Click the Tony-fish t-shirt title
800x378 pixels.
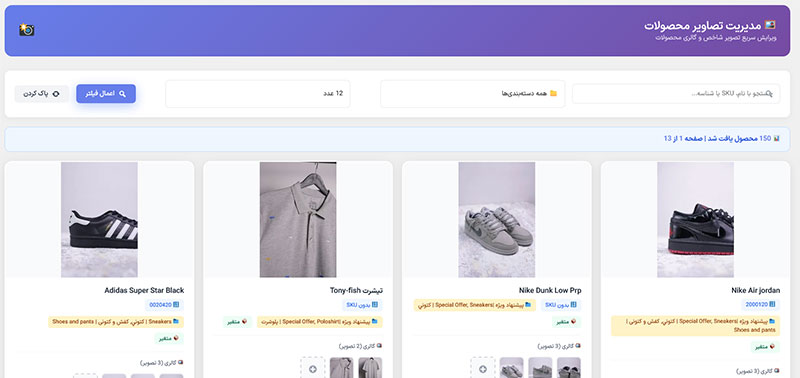coord(356,291)
